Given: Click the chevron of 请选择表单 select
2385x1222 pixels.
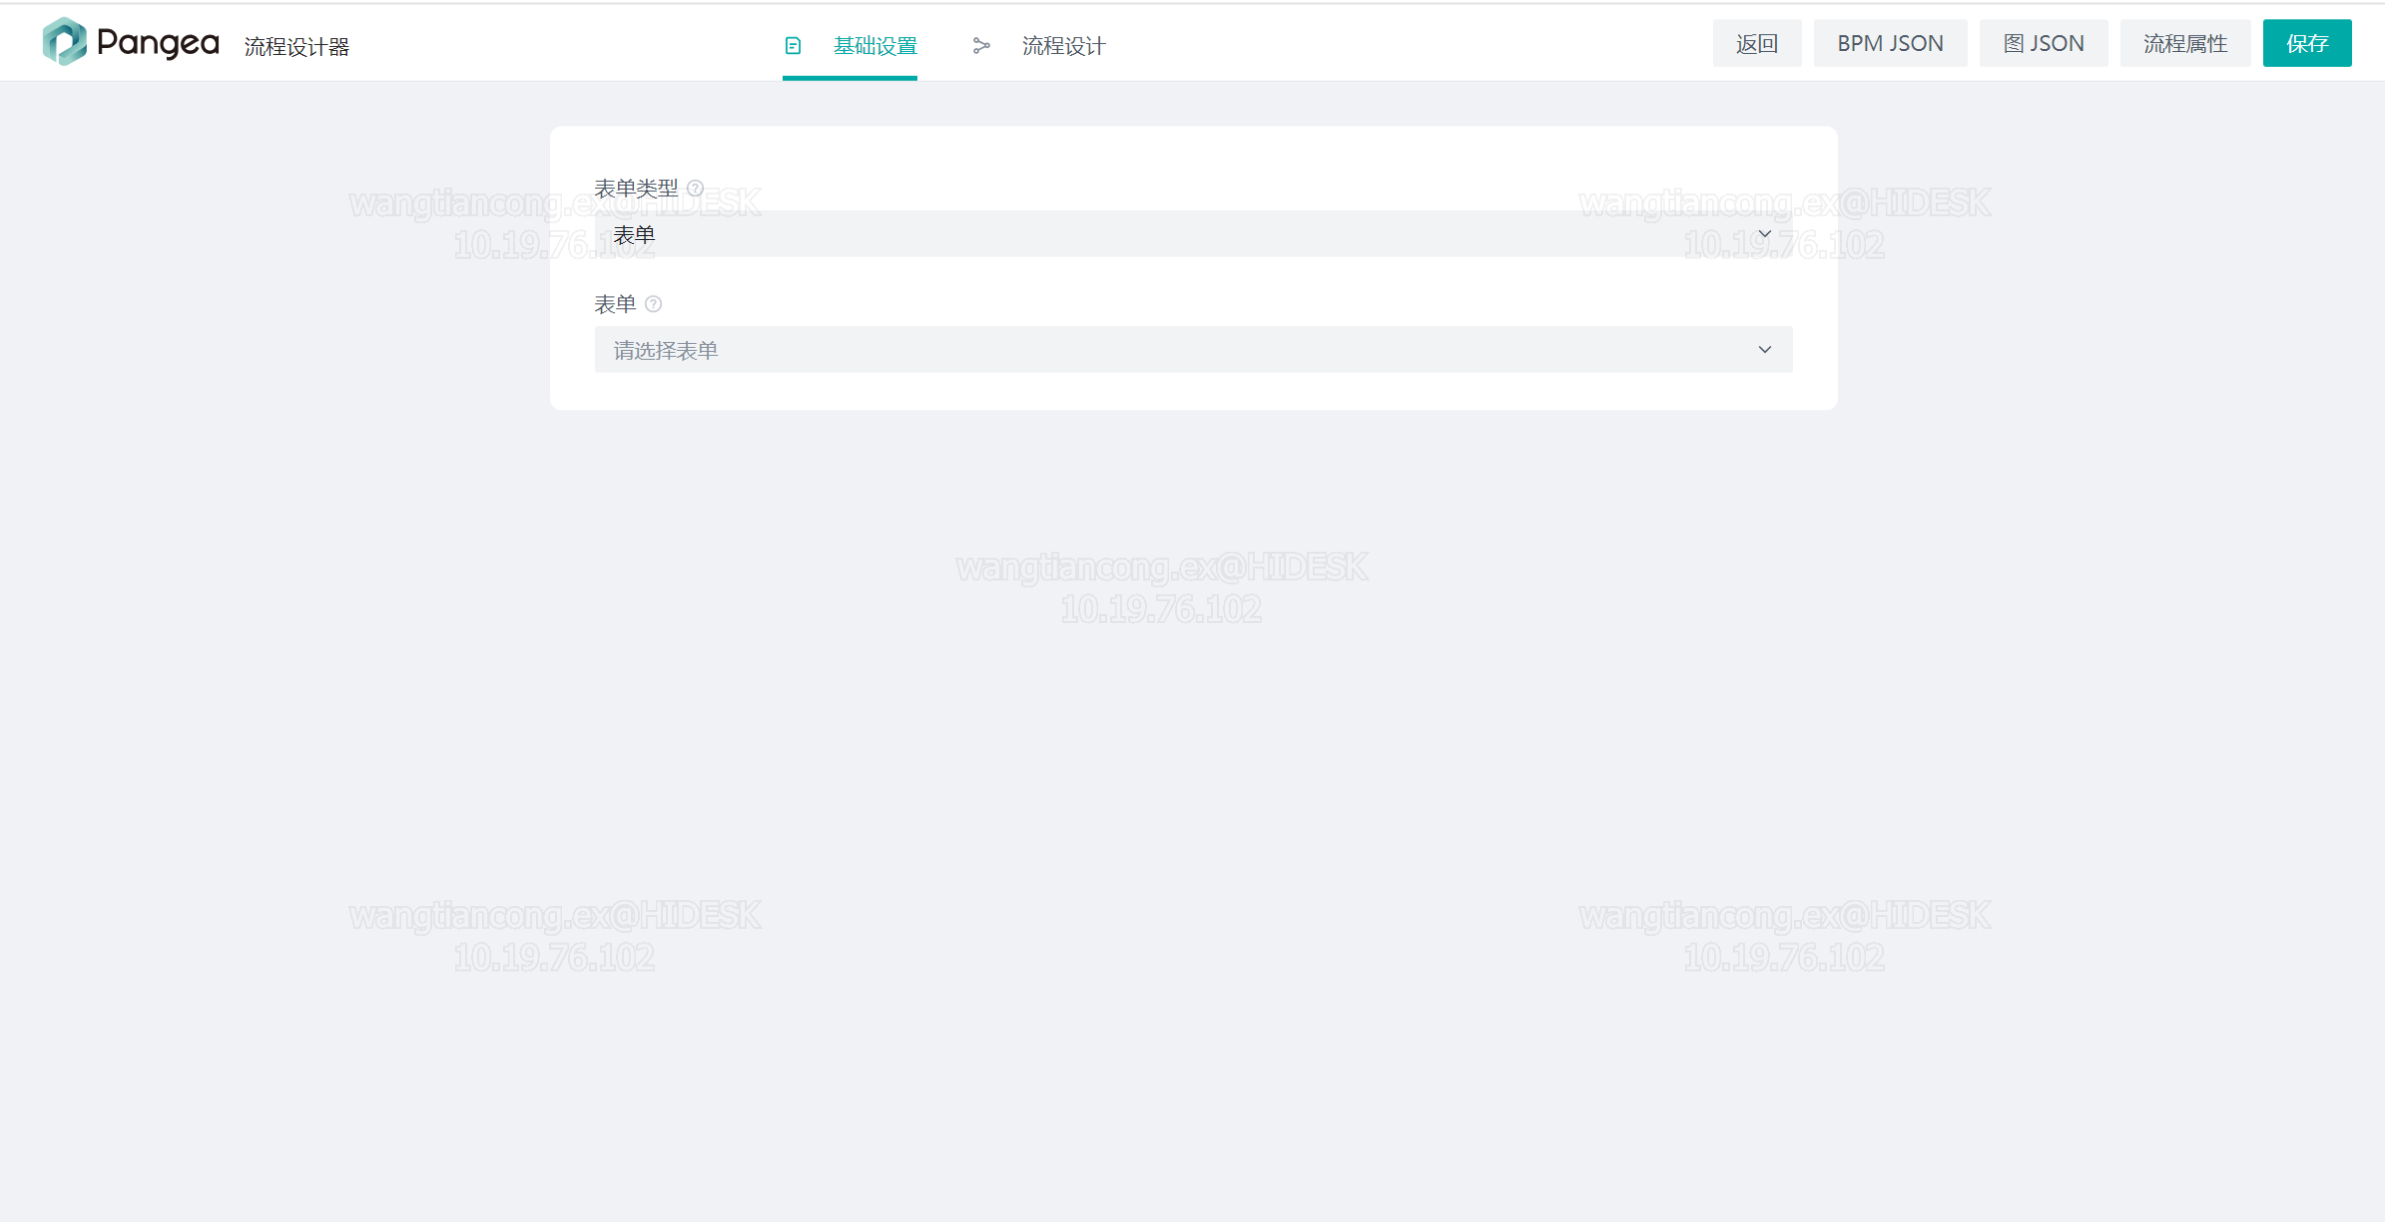Looking at the screenshot, I should [1765, 350].
